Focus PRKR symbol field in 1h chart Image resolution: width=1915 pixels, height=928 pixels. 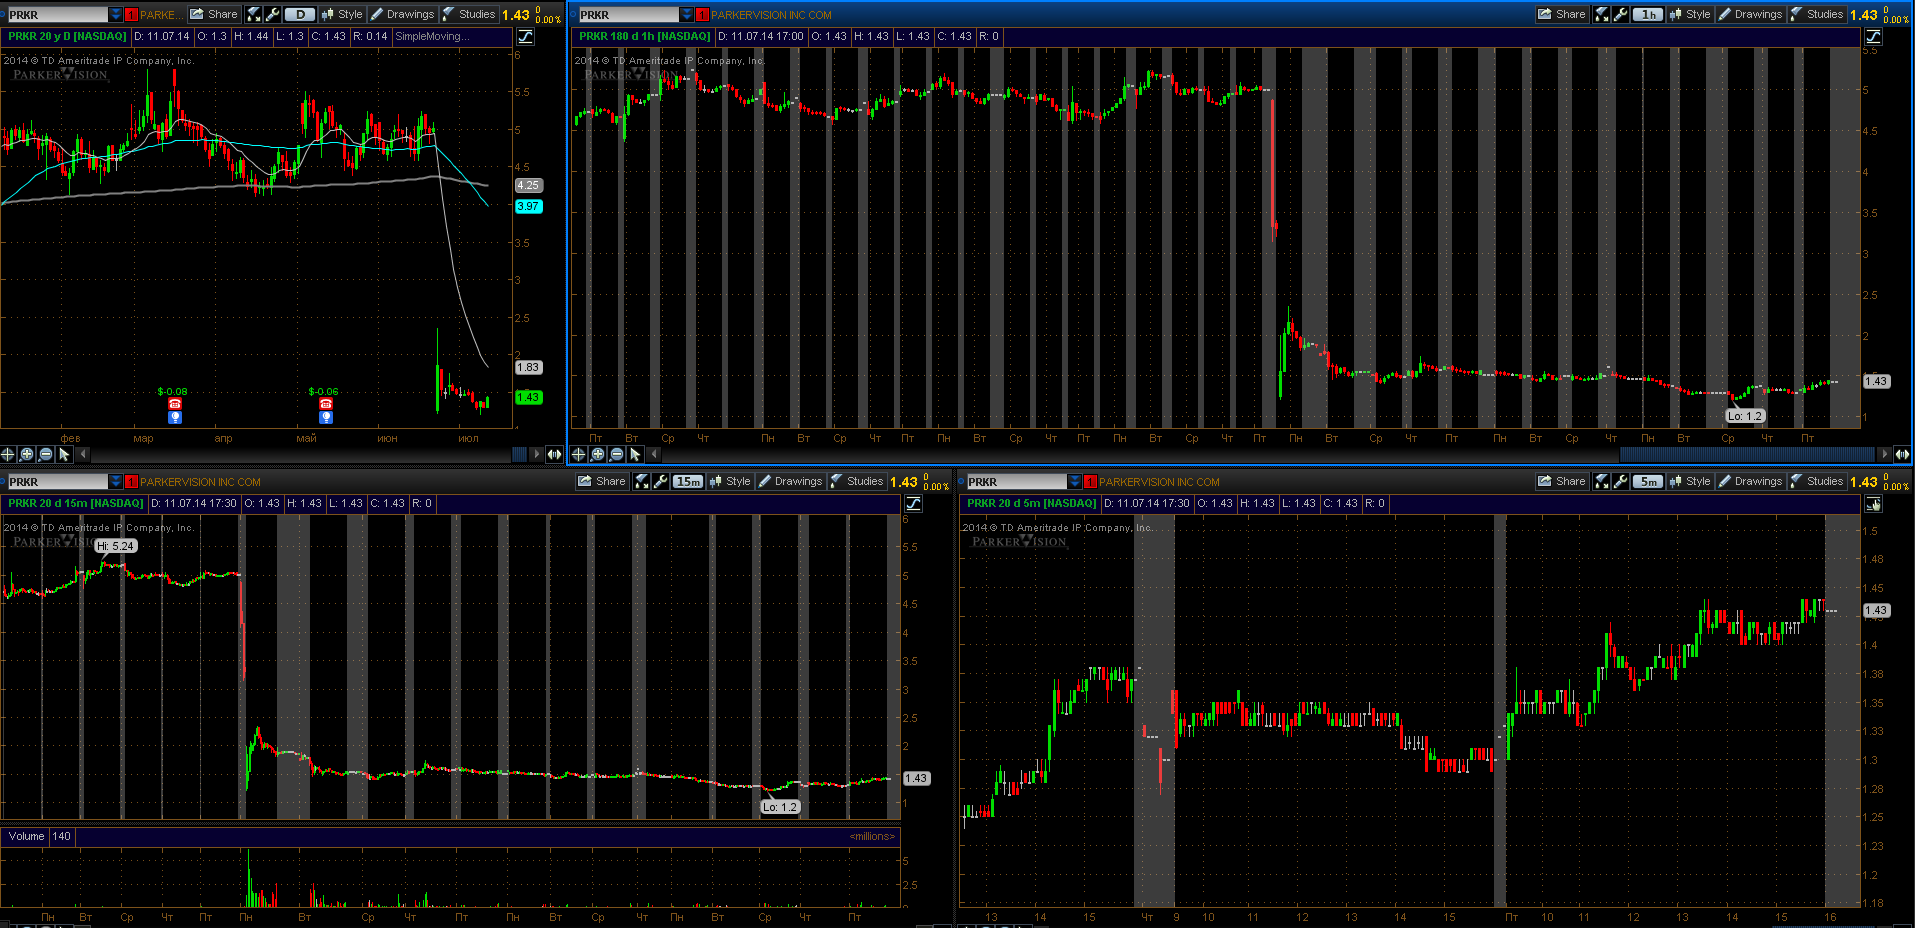click(628, 14)
